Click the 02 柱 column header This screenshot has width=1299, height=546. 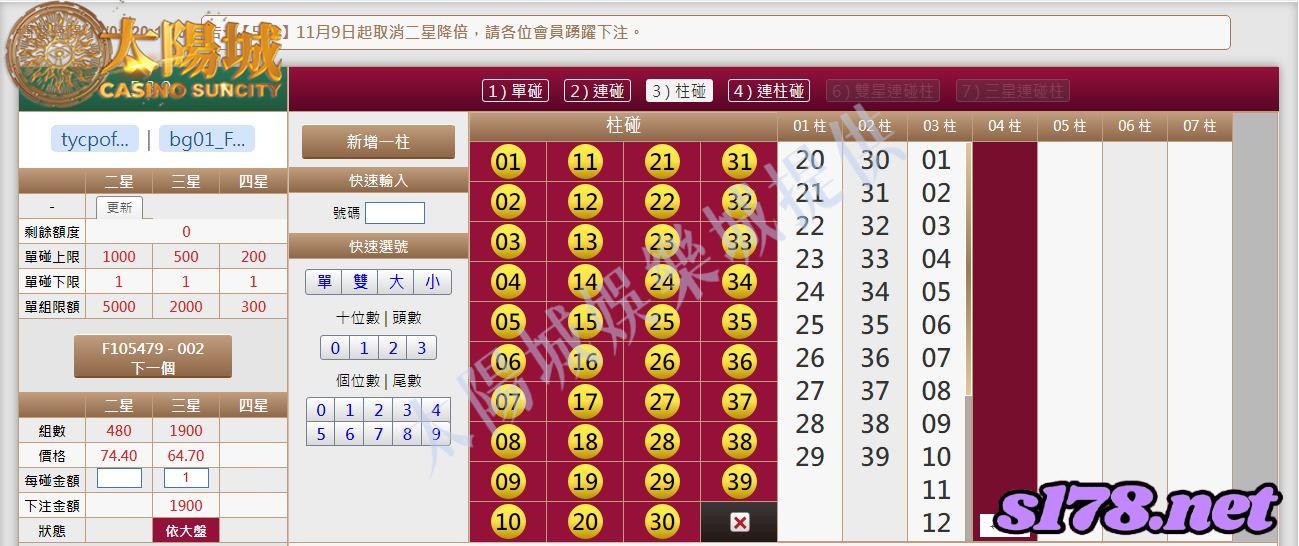click(875, 126)
